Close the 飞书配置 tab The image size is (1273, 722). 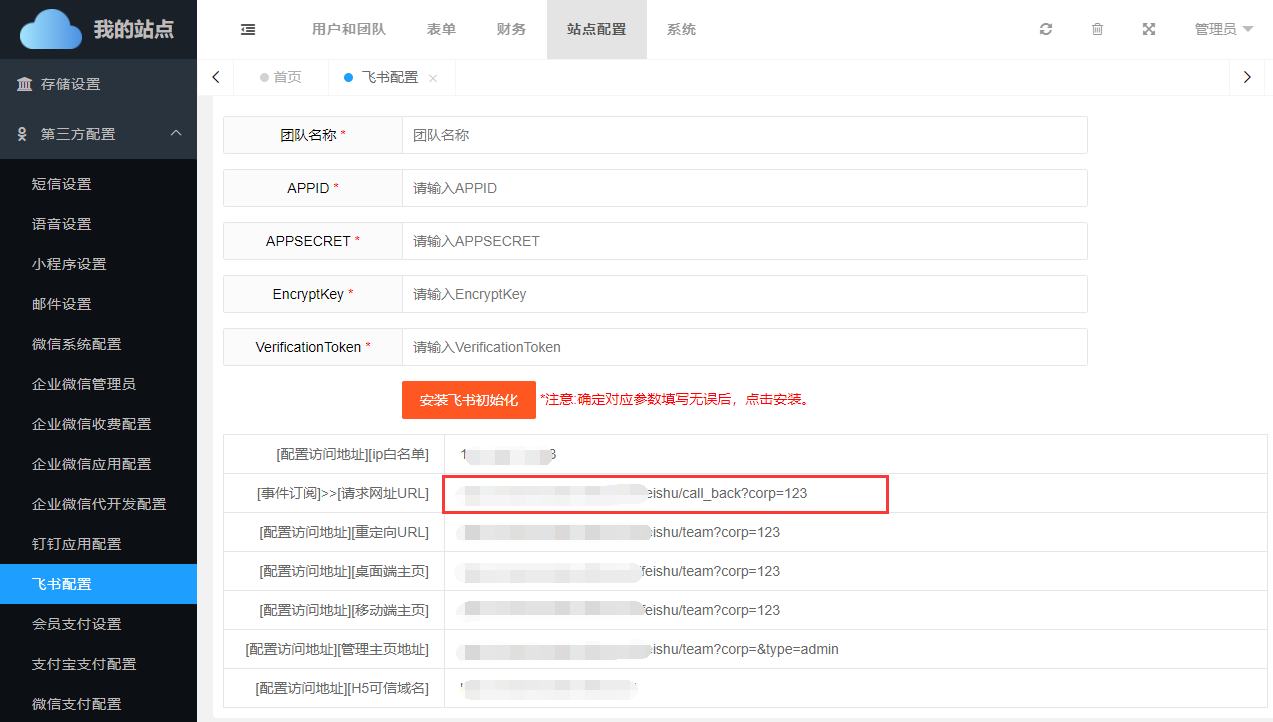click(x=433, y=78)
